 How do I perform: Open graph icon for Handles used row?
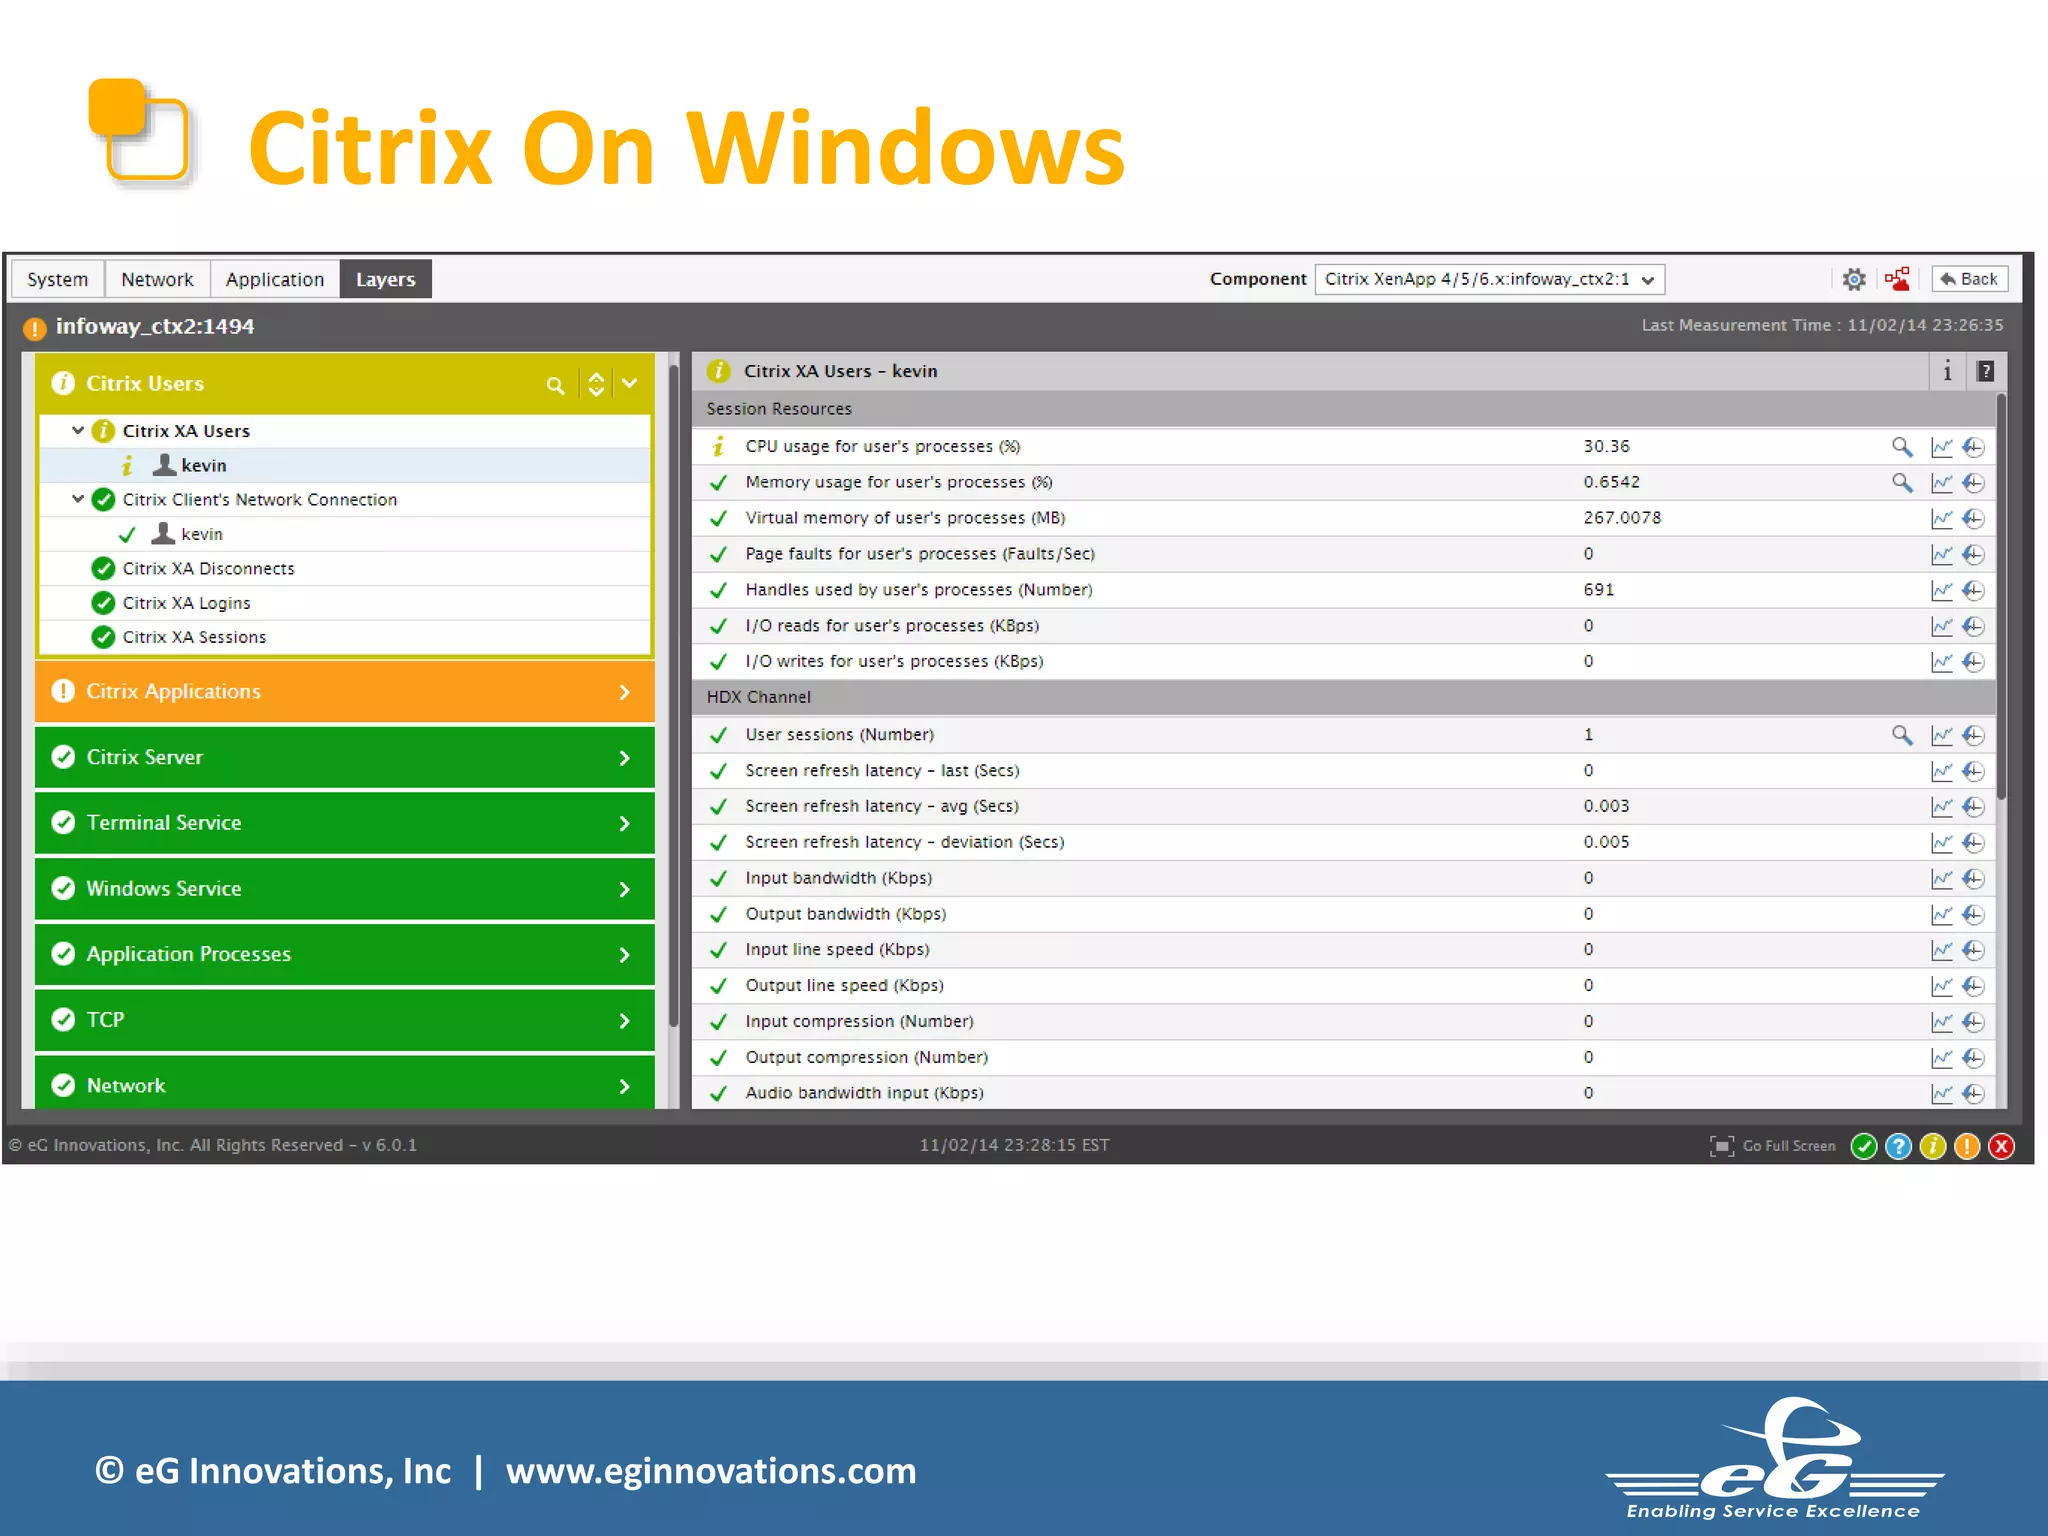(1942, 590)
